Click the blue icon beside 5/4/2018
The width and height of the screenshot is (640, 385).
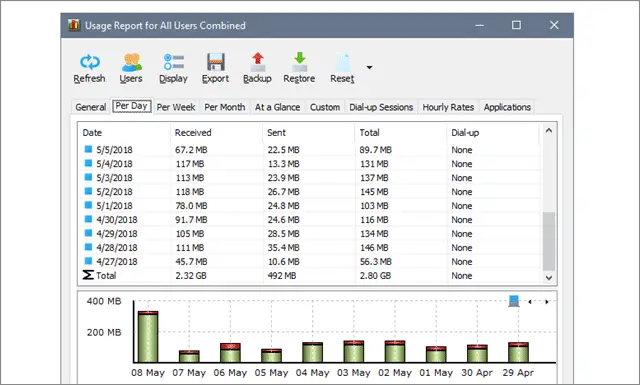pos(88,163)
